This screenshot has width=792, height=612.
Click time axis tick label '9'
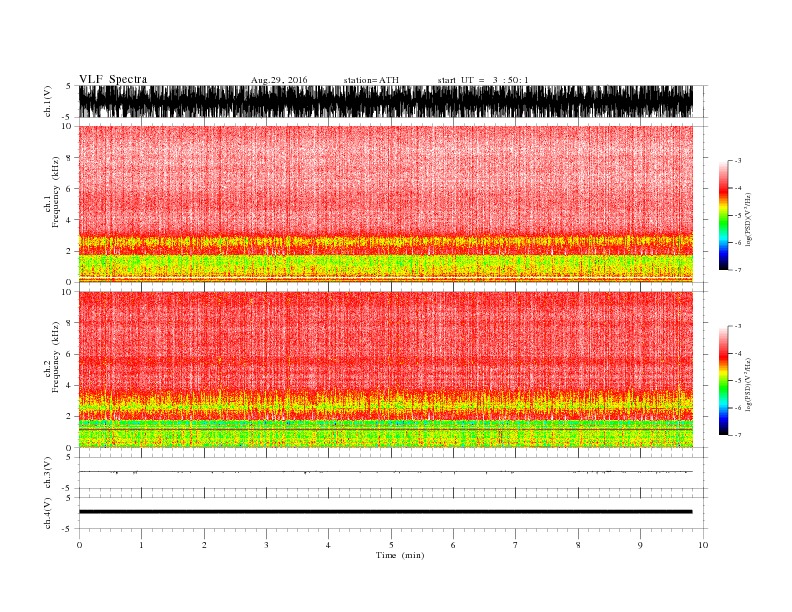(640, 545)
